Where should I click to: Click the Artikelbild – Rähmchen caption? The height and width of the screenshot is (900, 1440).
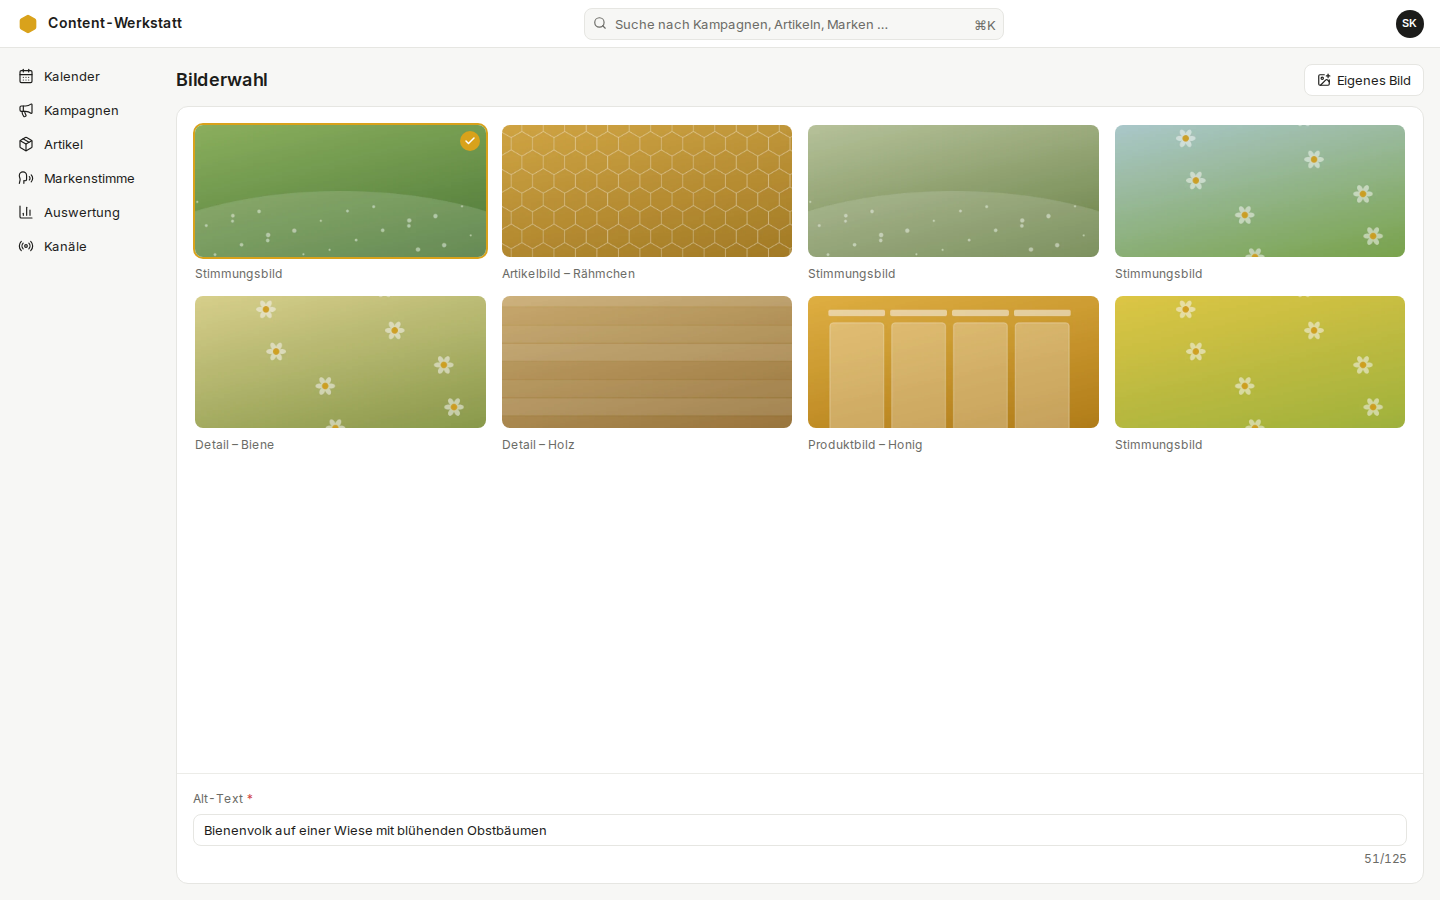click(568, 274)
